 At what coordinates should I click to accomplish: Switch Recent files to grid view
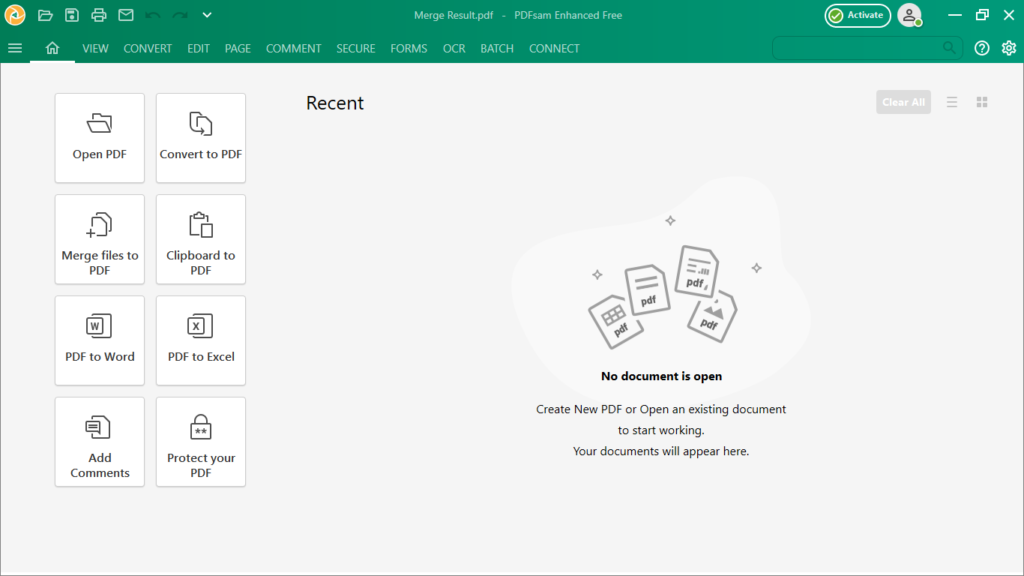(982, 102)
